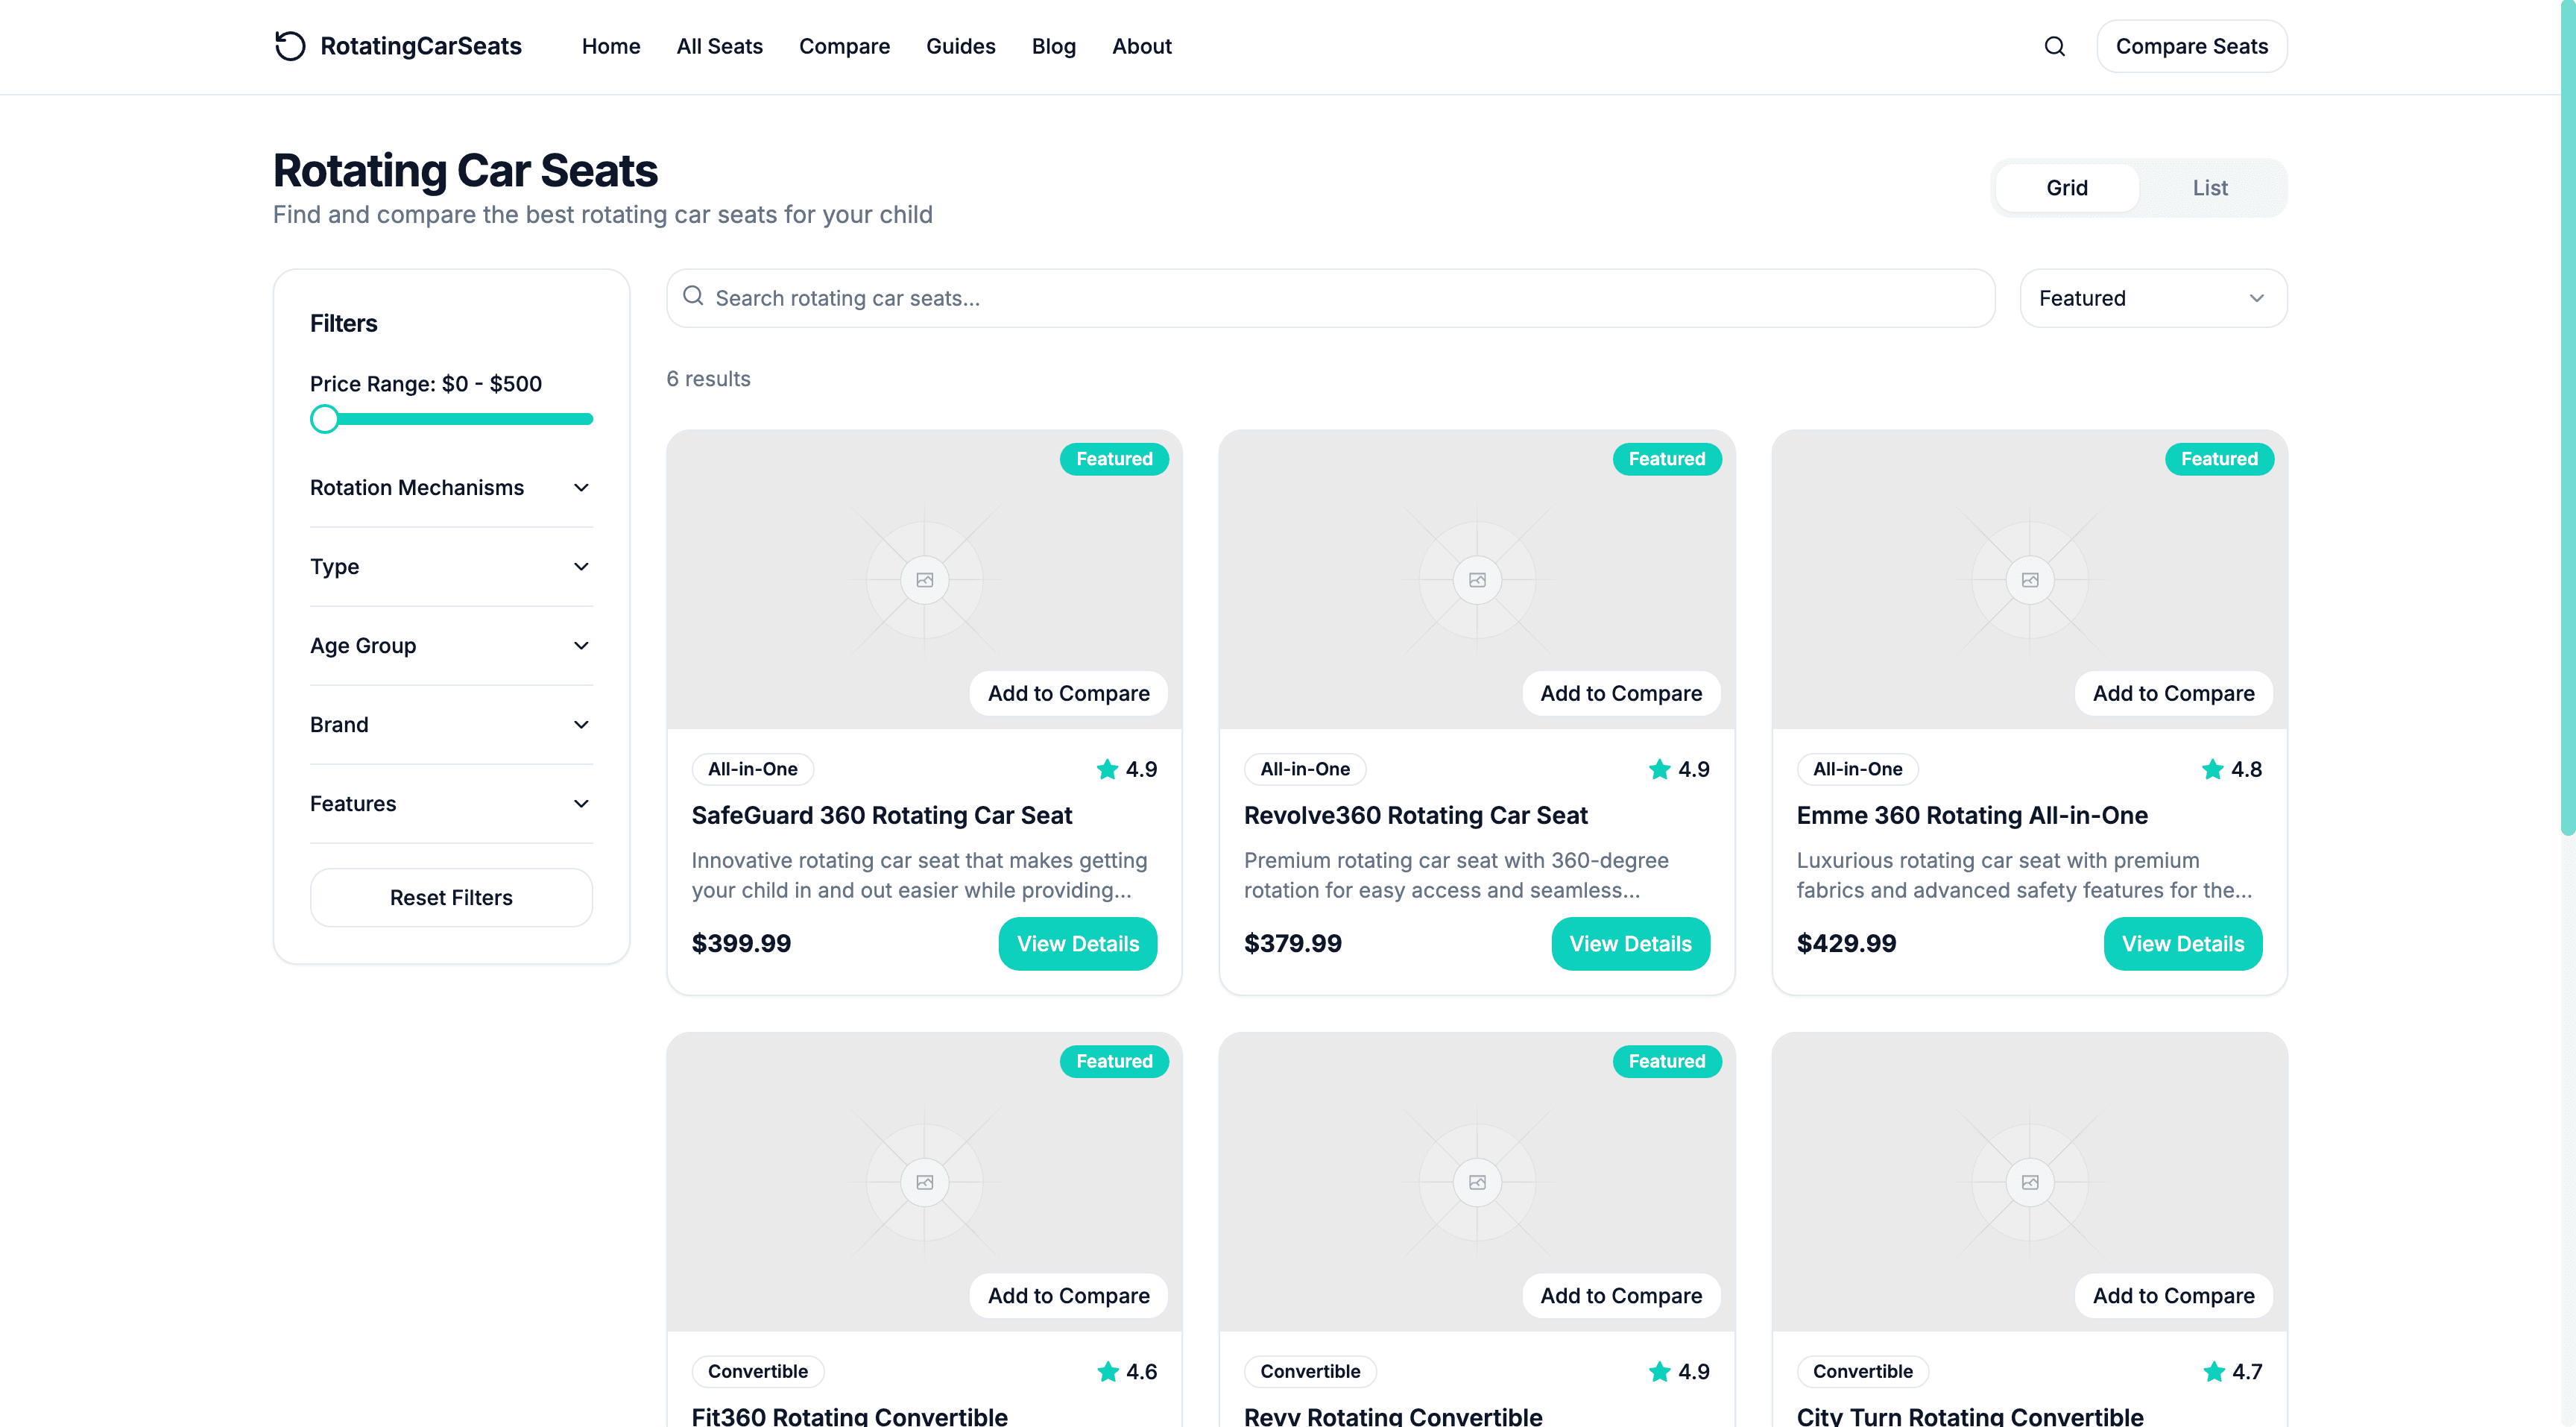2576x1427 pixels.
Task: Click Convertible tag on Fit360 card
Action: tap(757, 1371)
